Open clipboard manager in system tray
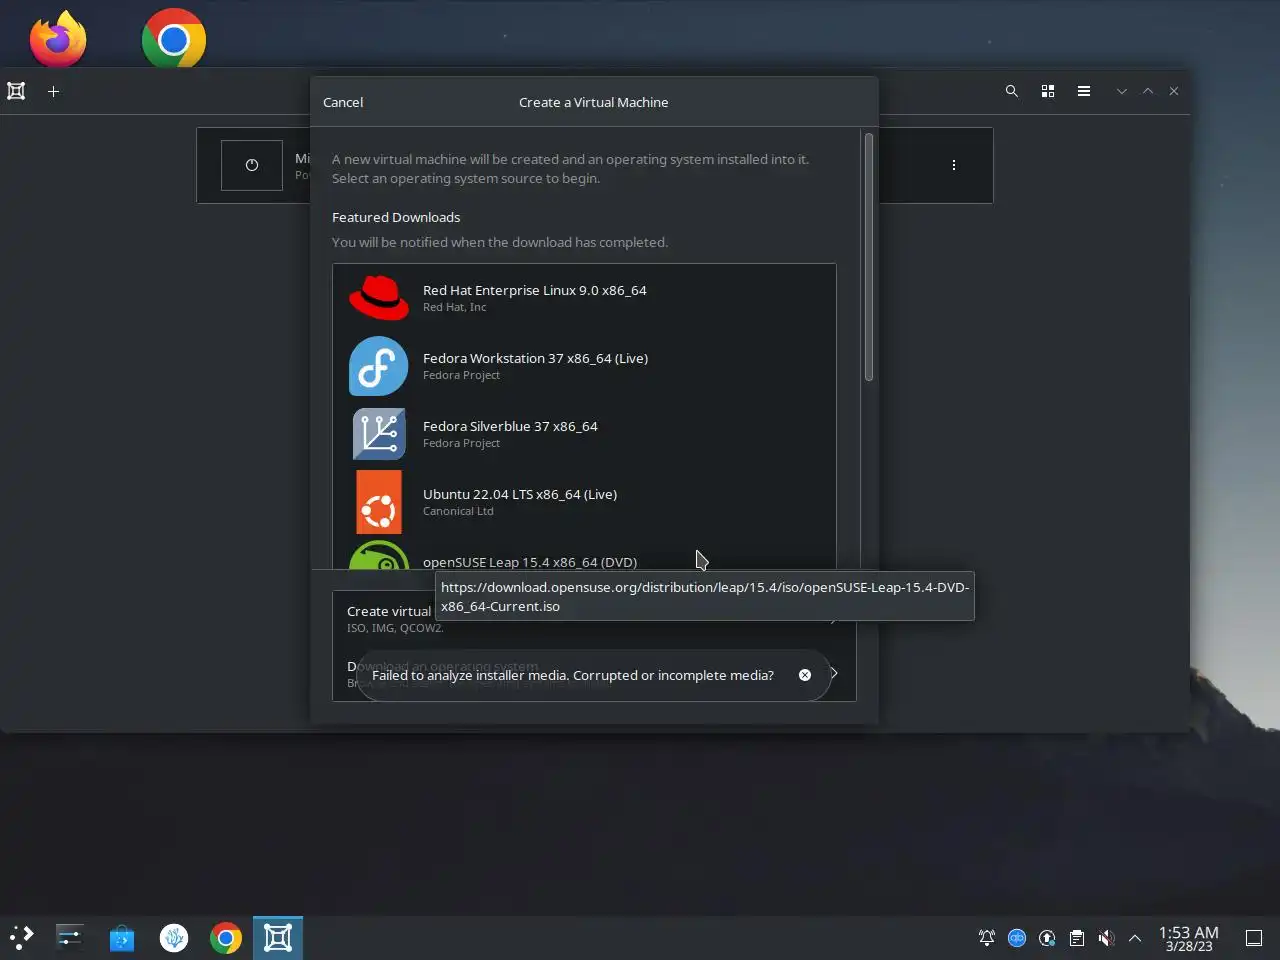Screen dimensions: 1280x960 point(1077,938)
